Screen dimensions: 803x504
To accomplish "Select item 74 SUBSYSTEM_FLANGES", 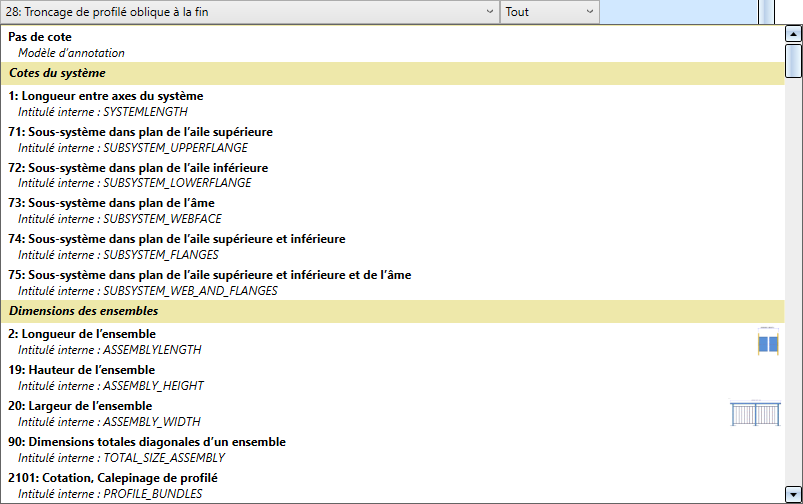I will 177,240.
